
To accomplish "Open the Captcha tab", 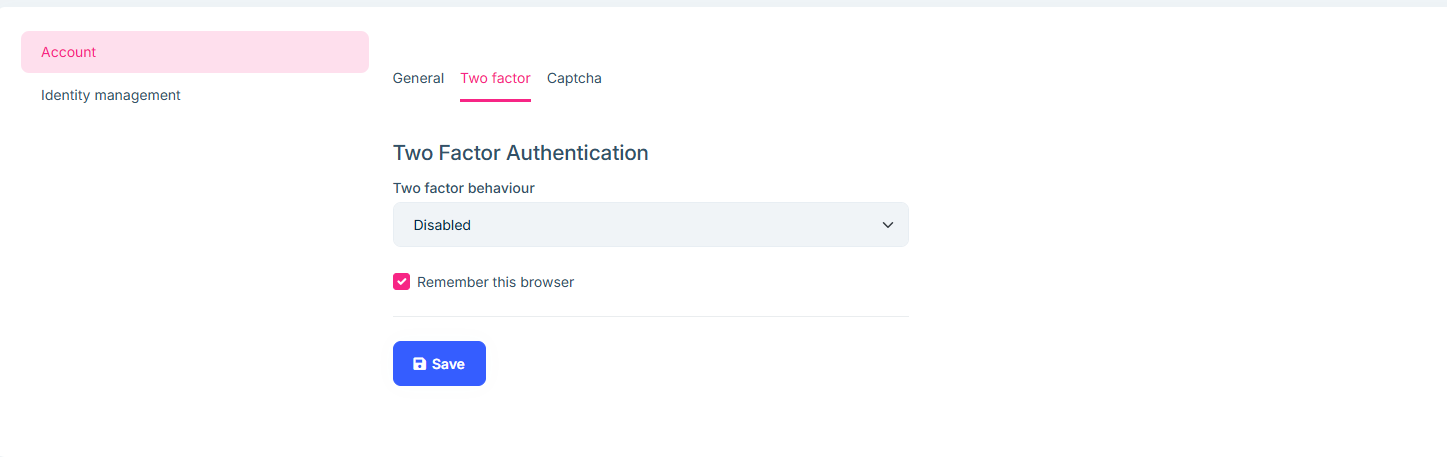I will point(574,78).
